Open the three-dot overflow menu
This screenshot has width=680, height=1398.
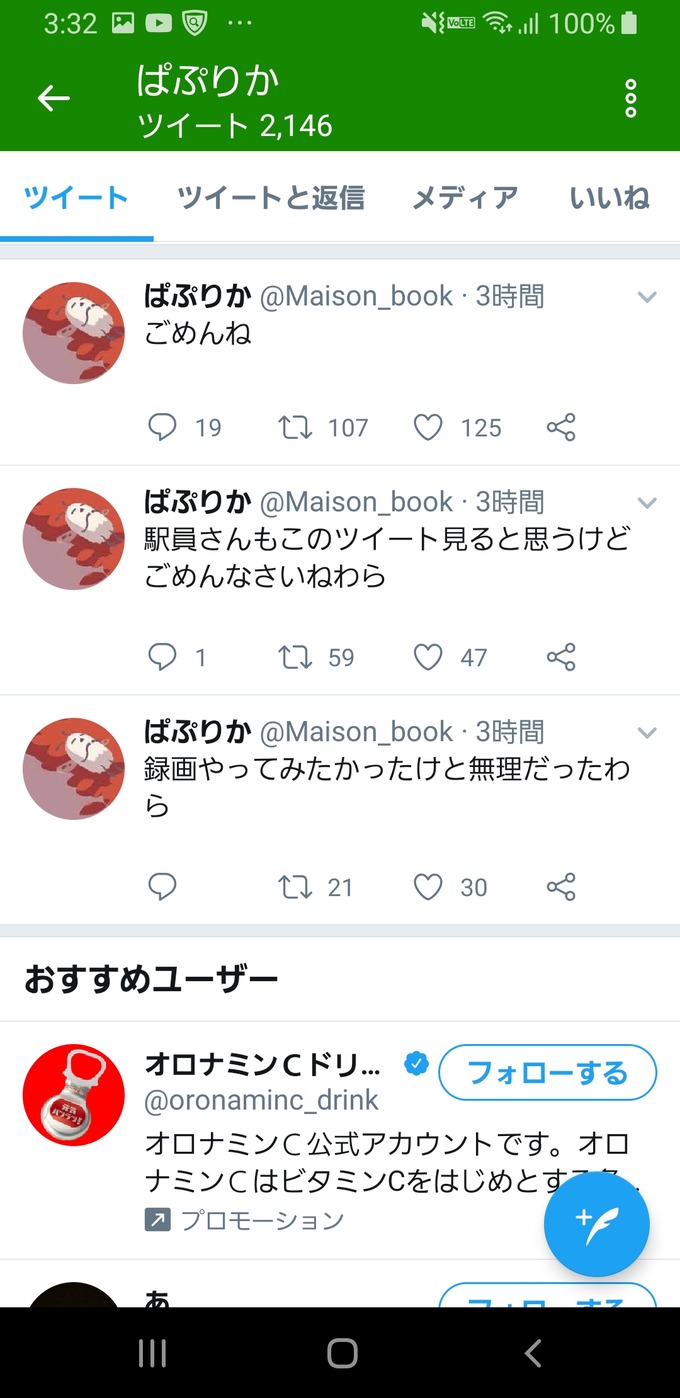pos(630,99)
